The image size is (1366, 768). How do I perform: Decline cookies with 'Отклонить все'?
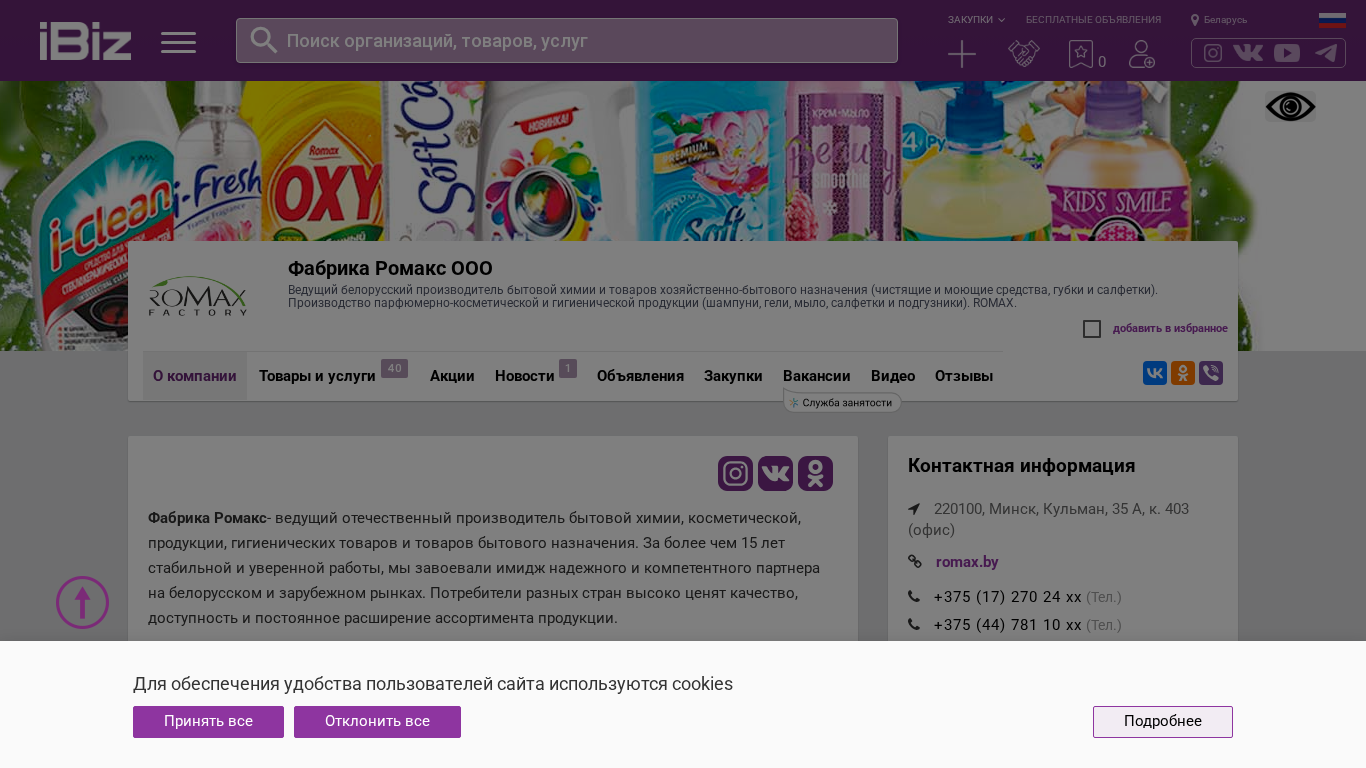click(x=377, y=722)
